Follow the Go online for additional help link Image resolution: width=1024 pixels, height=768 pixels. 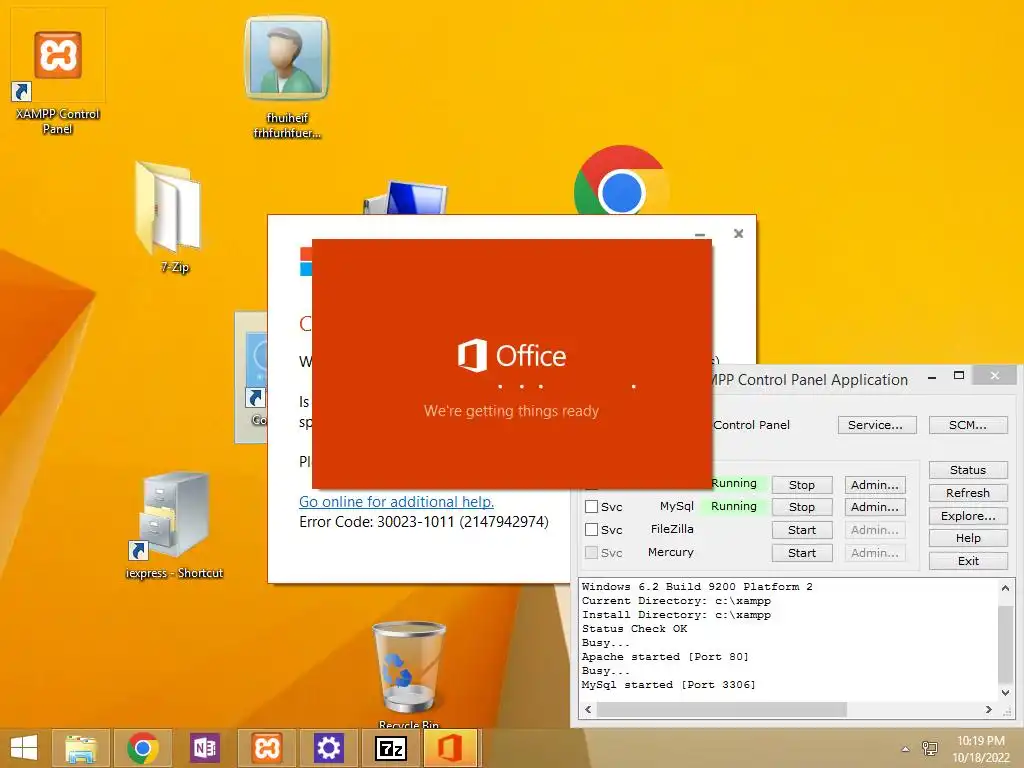pyautogui.click(x=396, y=502)
